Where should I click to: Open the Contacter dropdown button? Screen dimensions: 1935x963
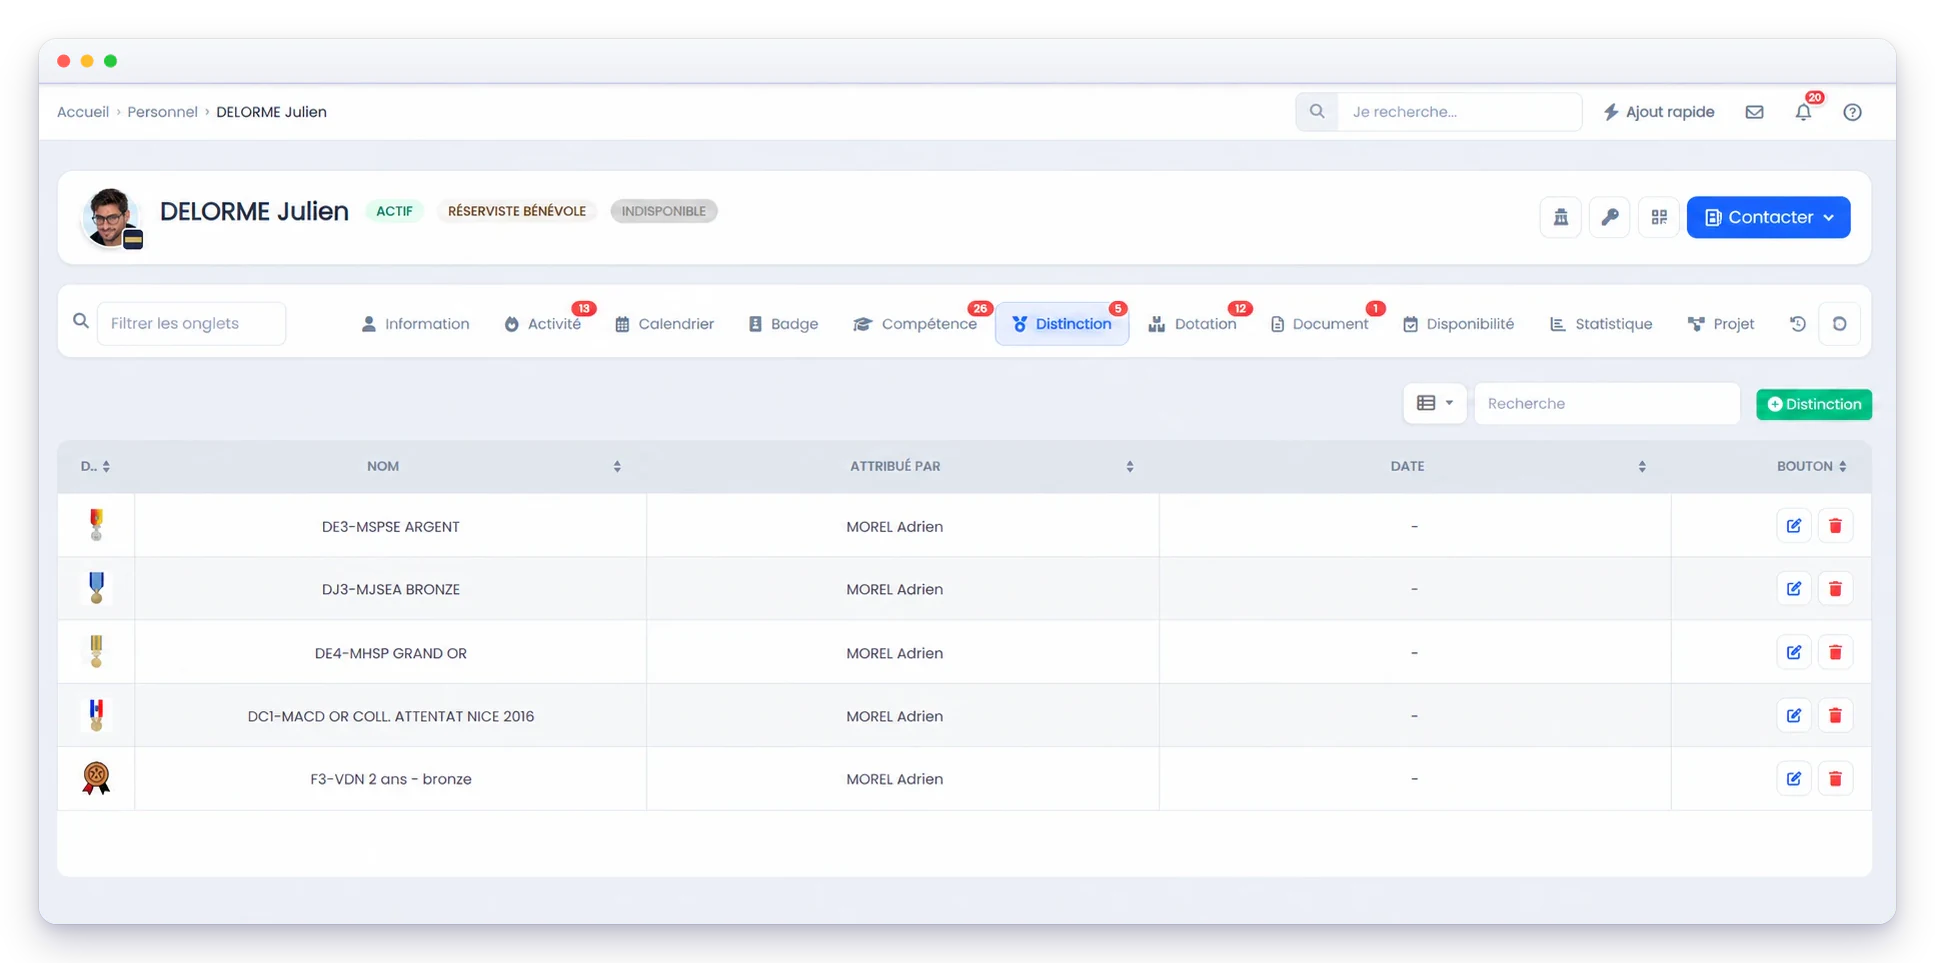point(1768,217)
